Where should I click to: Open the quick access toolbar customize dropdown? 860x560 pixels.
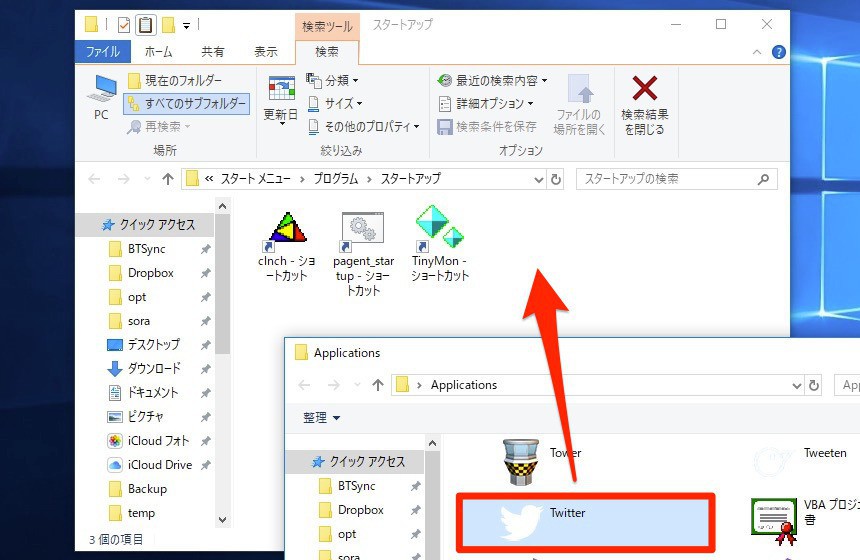[x=186, y=26]
